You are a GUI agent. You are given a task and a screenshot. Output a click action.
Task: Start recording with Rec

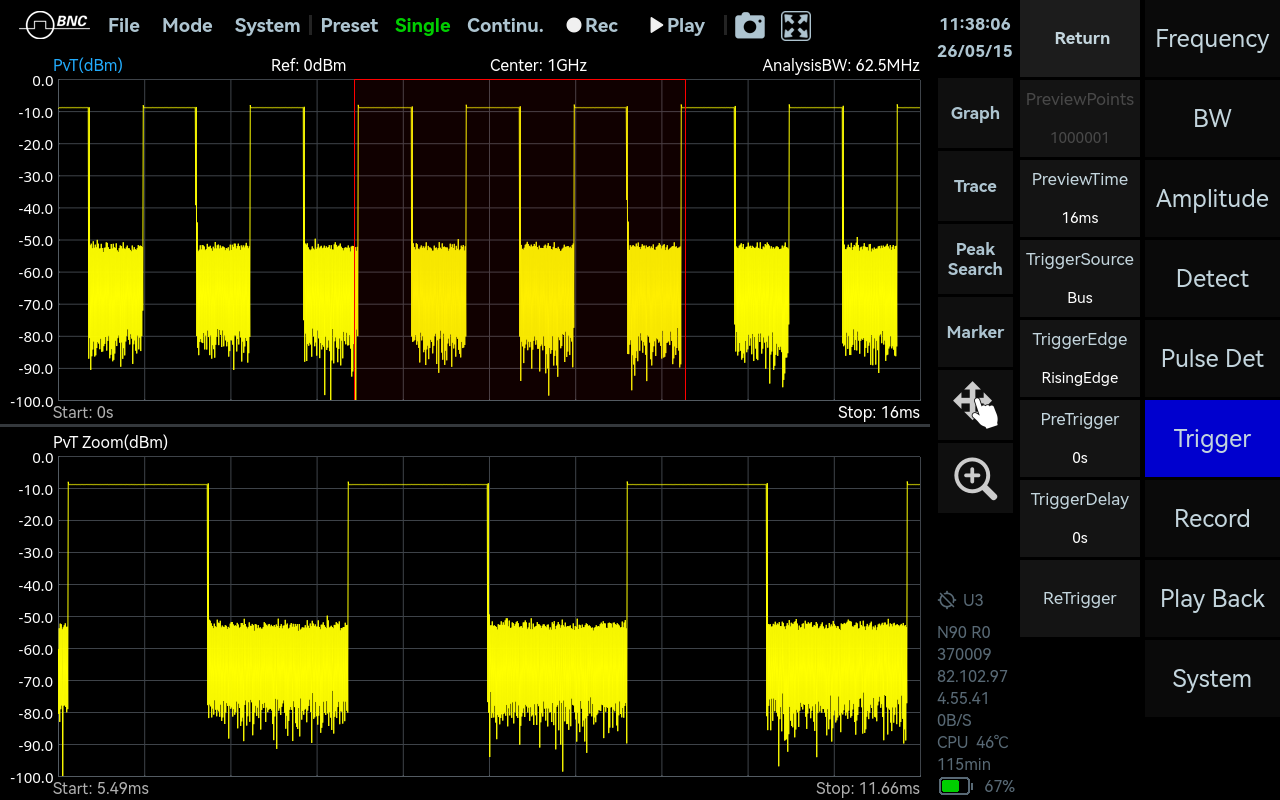(x=592, y=26)
